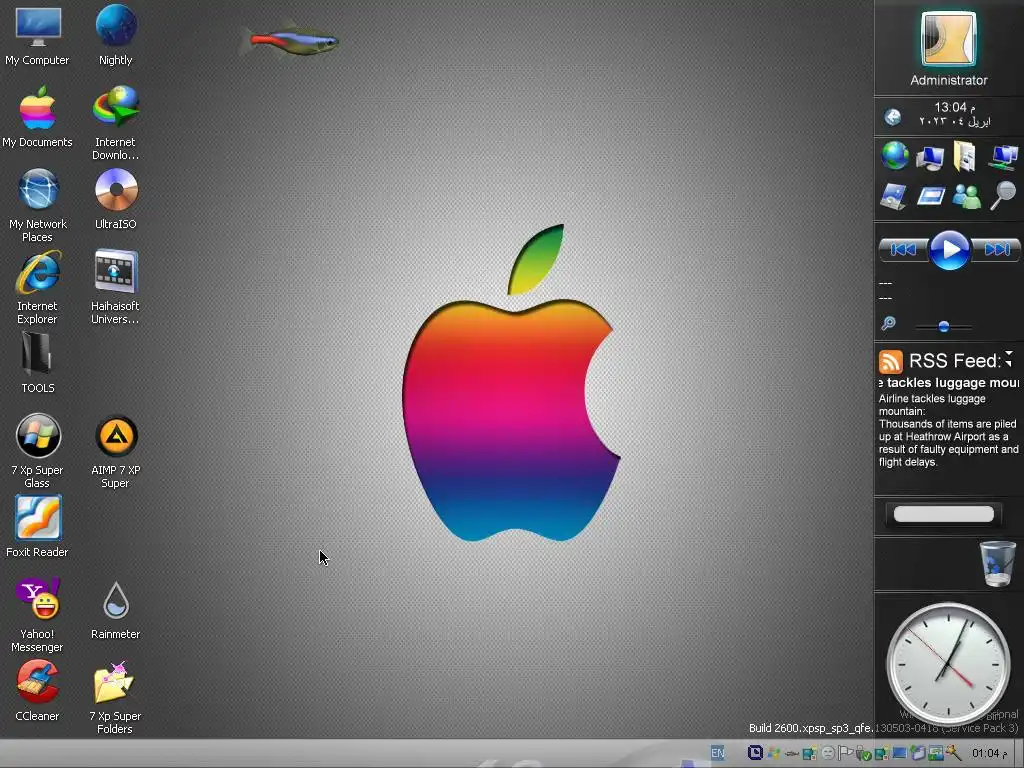
Task: Open the Recycle Bin in the sidebar
Action: pyautogui.click(x=998, y=564)
